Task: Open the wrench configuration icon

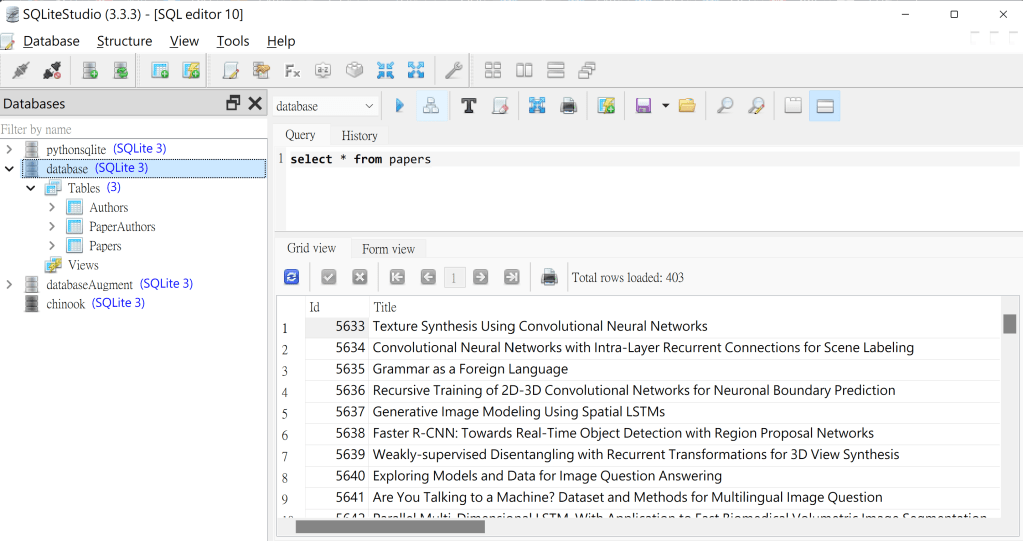Action: pos(453,70)
